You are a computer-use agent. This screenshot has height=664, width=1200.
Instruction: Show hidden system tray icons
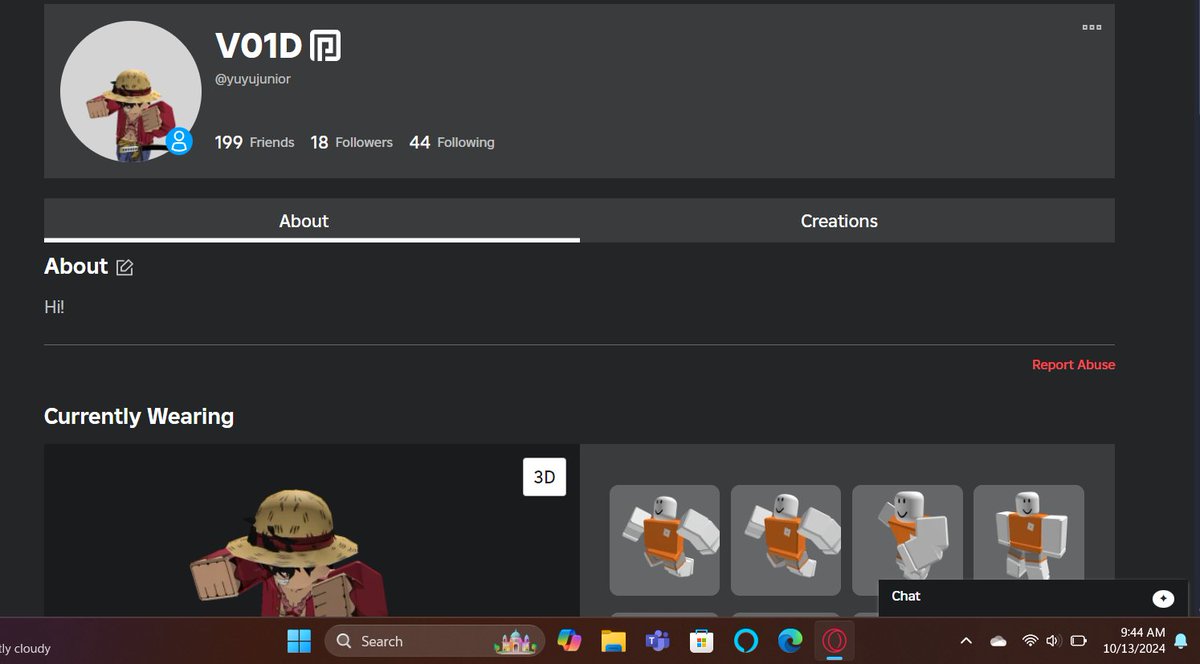[x=966, y=641]
